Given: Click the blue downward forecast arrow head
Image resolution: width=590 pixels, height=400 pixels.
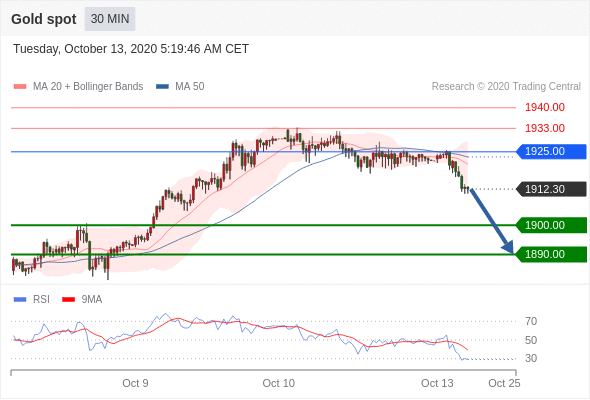Looking at the screenshot, I should click(x=508, y=248).
